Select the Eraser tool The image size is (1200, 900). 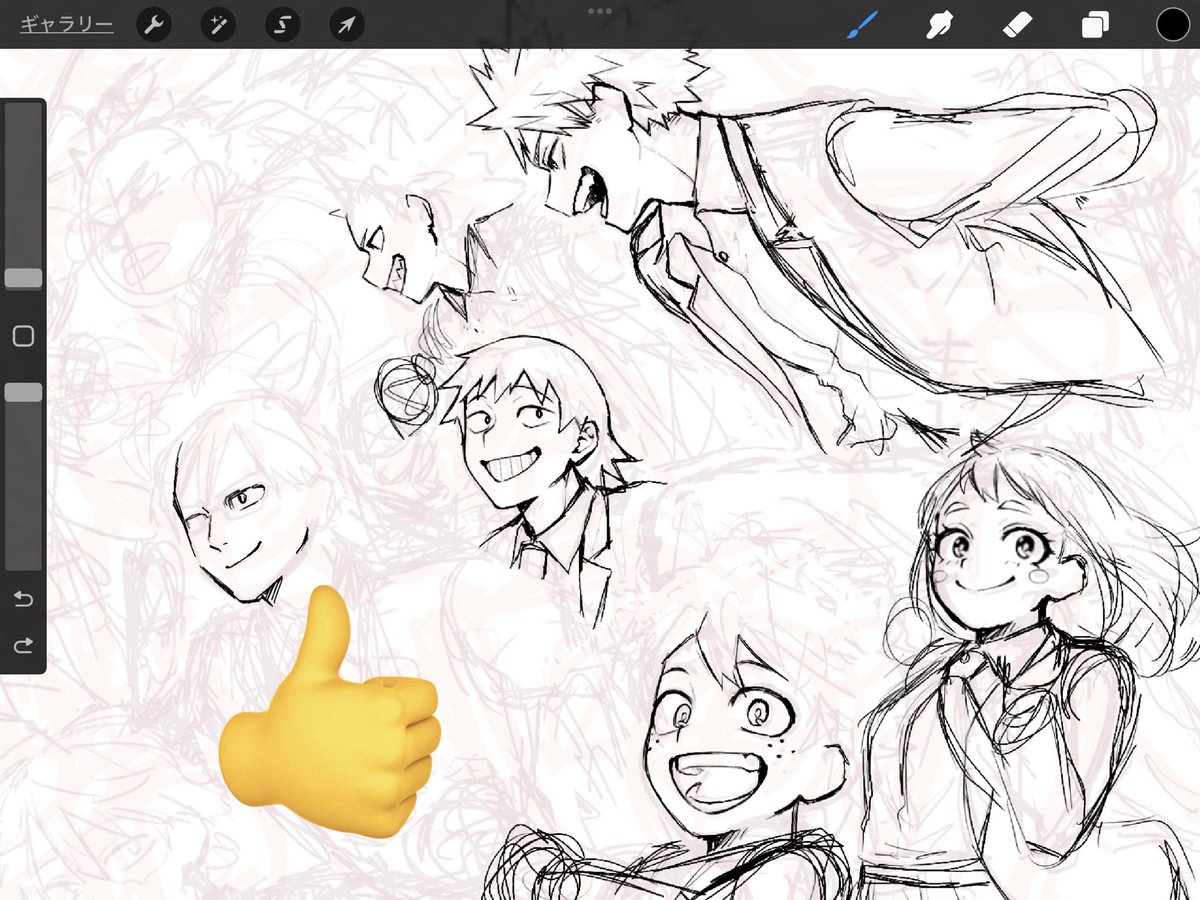[1017, 25]
